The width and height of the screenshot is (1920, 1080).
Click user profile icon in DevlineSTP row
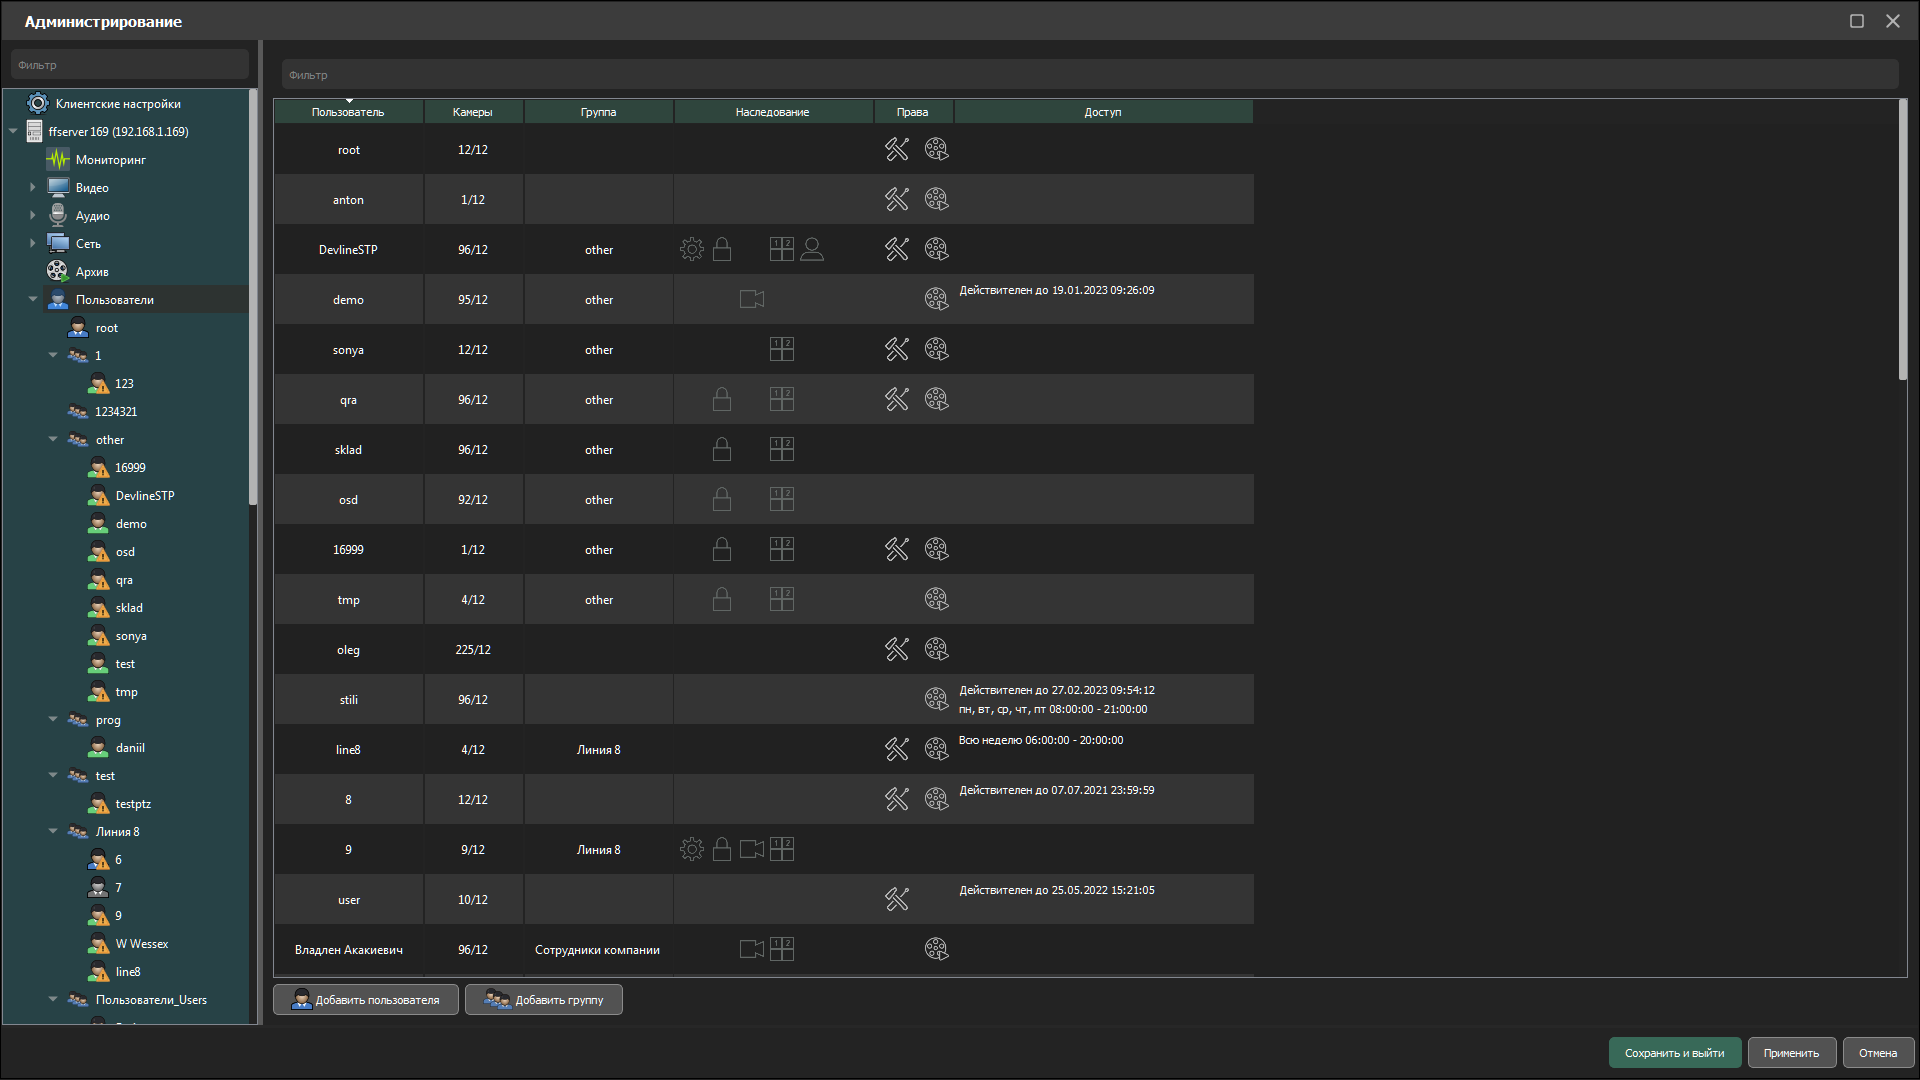click(812, 249)
